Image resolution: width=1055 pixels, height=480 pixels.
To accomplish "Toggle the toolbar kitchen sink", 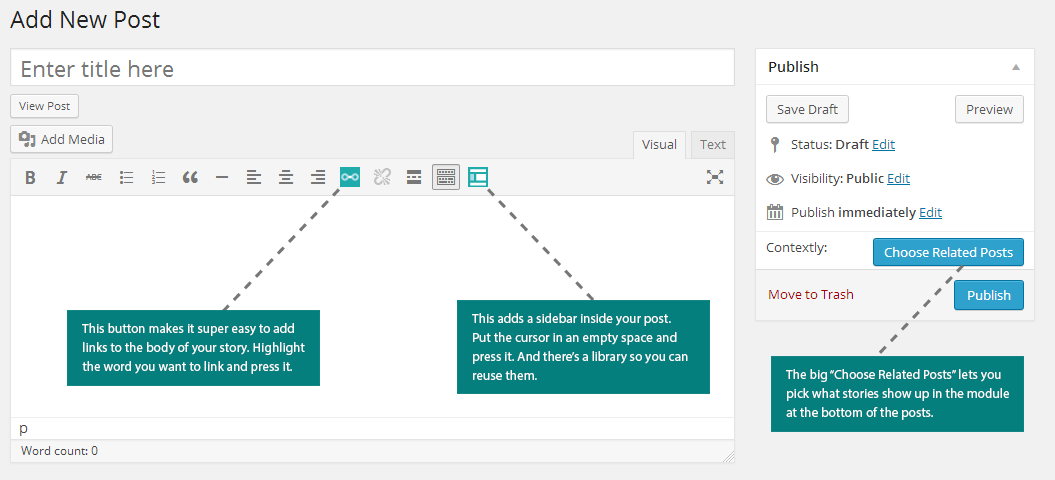I will pos(446,177).
